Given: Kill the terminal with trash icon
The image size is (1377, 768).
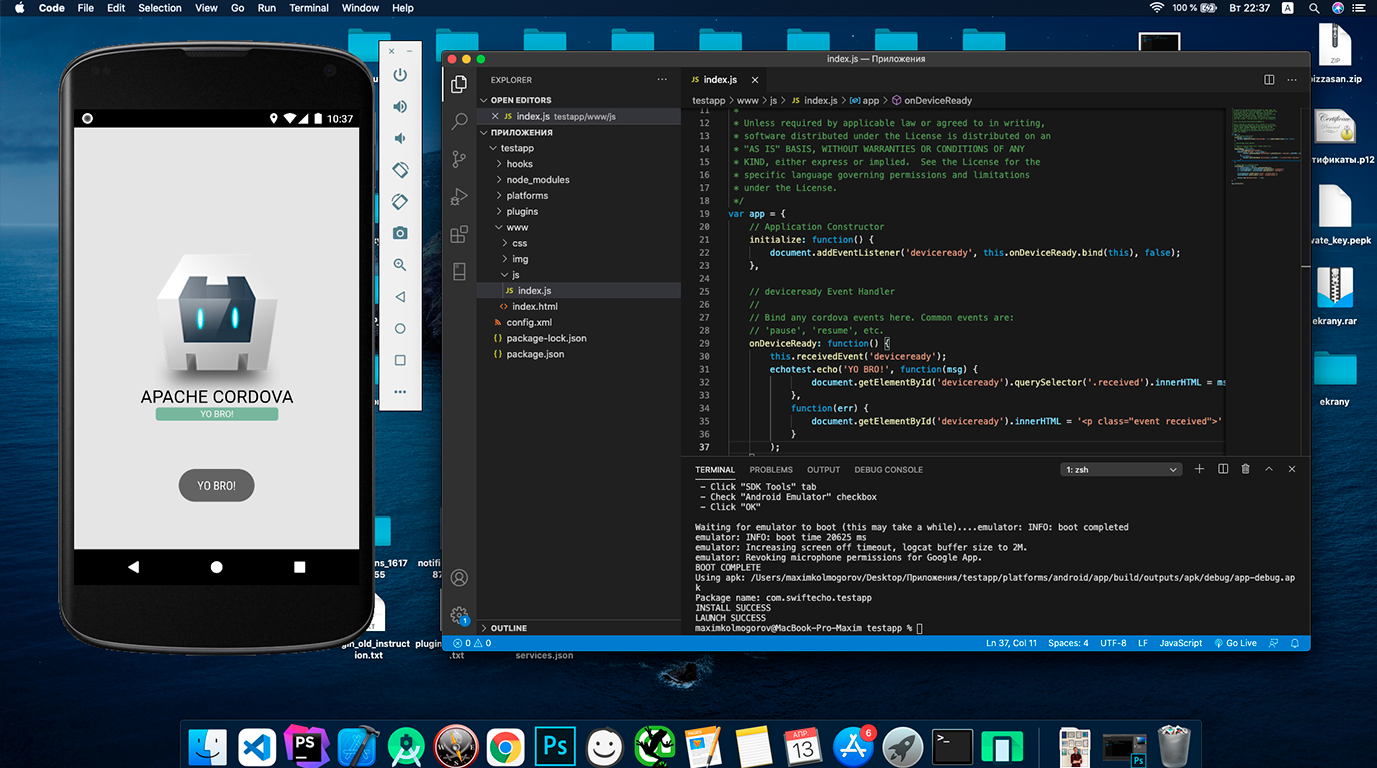Looking at the screenshot, I should click(1246, 469).
